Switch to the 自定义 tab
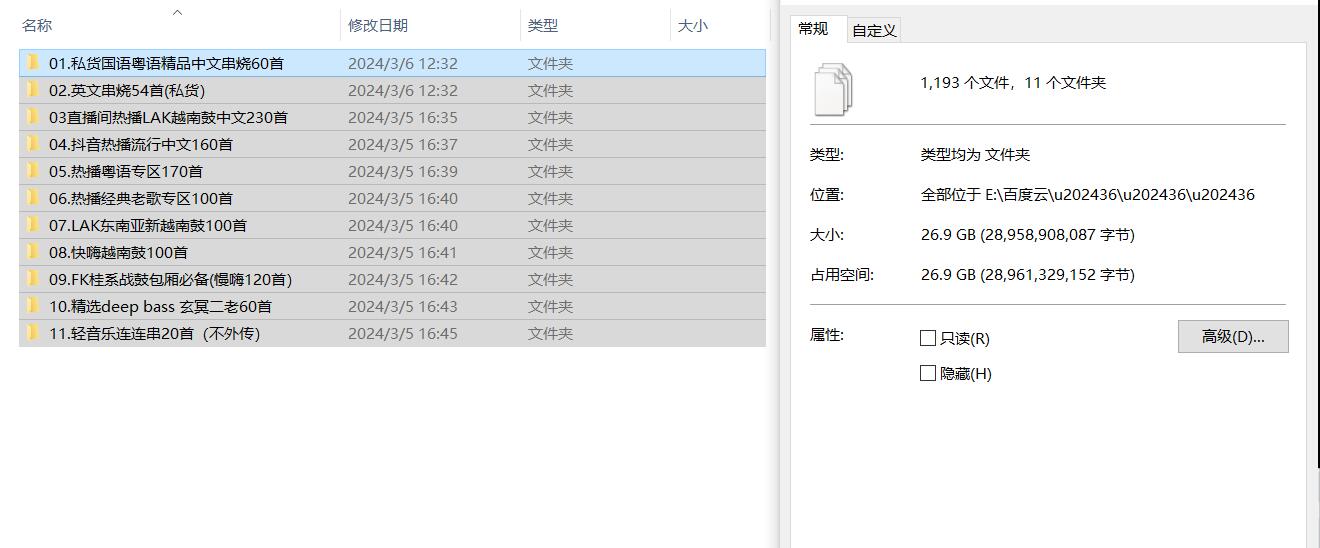This screenshot has width=1320, height=548. [874, 30]
